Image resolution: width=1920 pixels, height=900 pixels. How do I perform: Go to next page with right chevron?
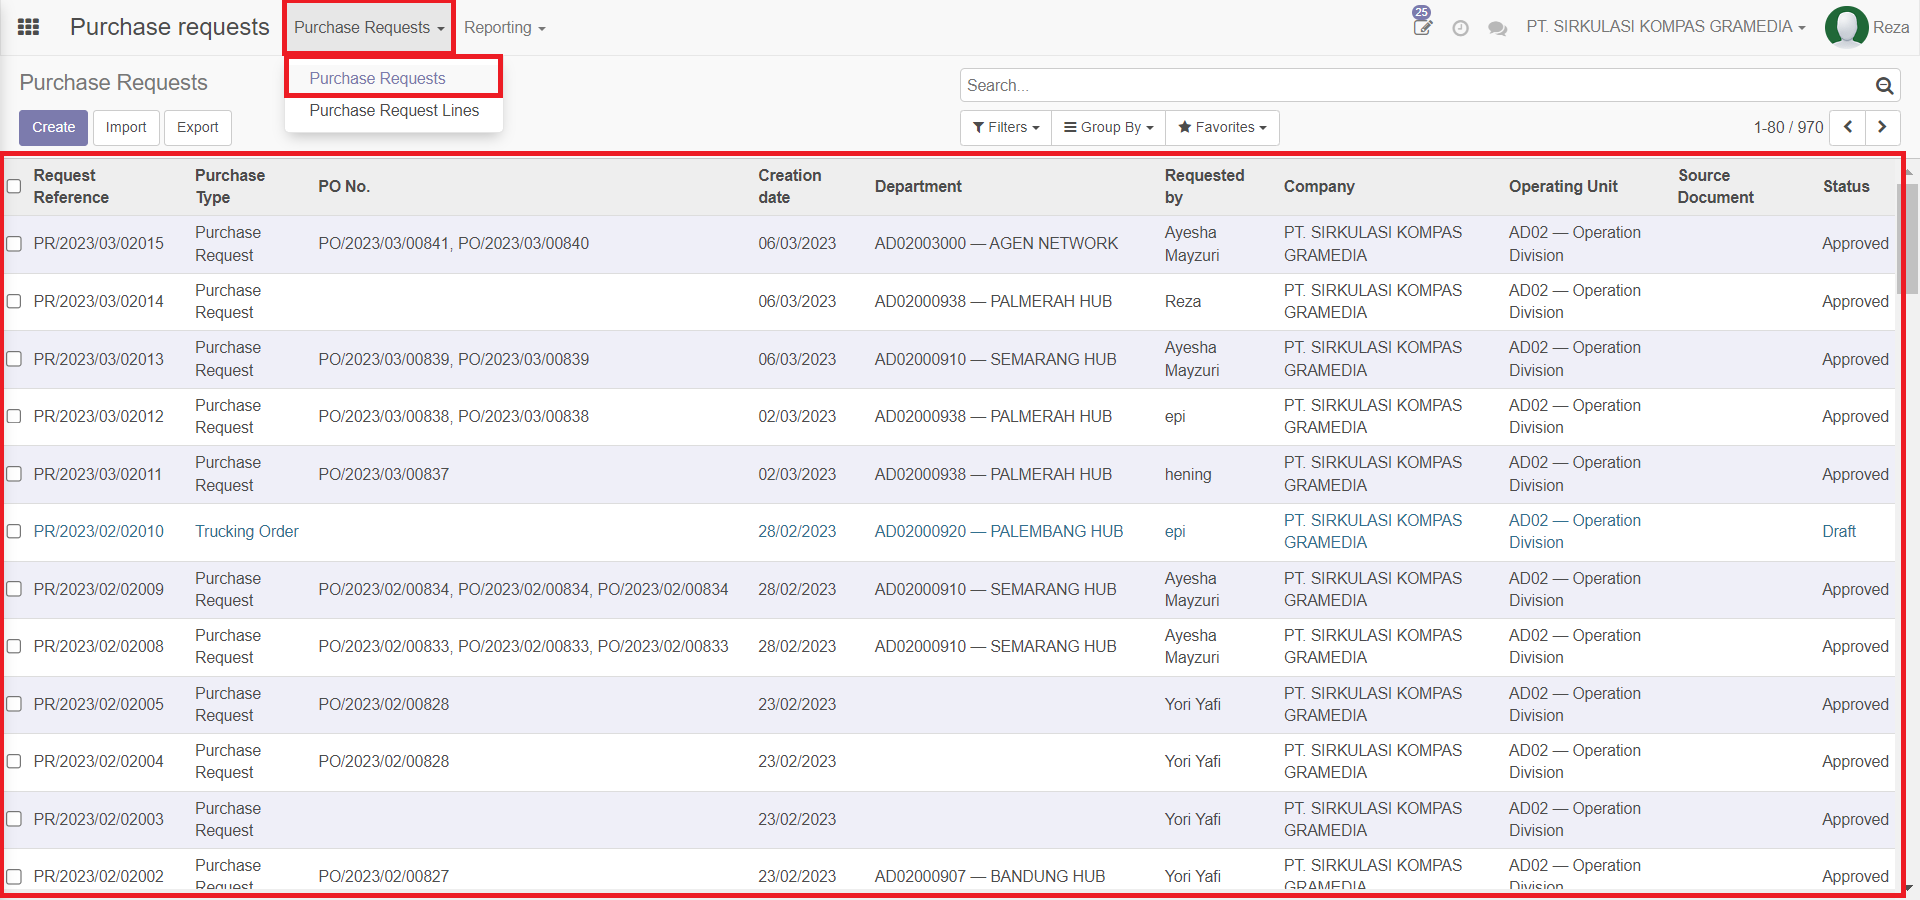[1882, 127]
